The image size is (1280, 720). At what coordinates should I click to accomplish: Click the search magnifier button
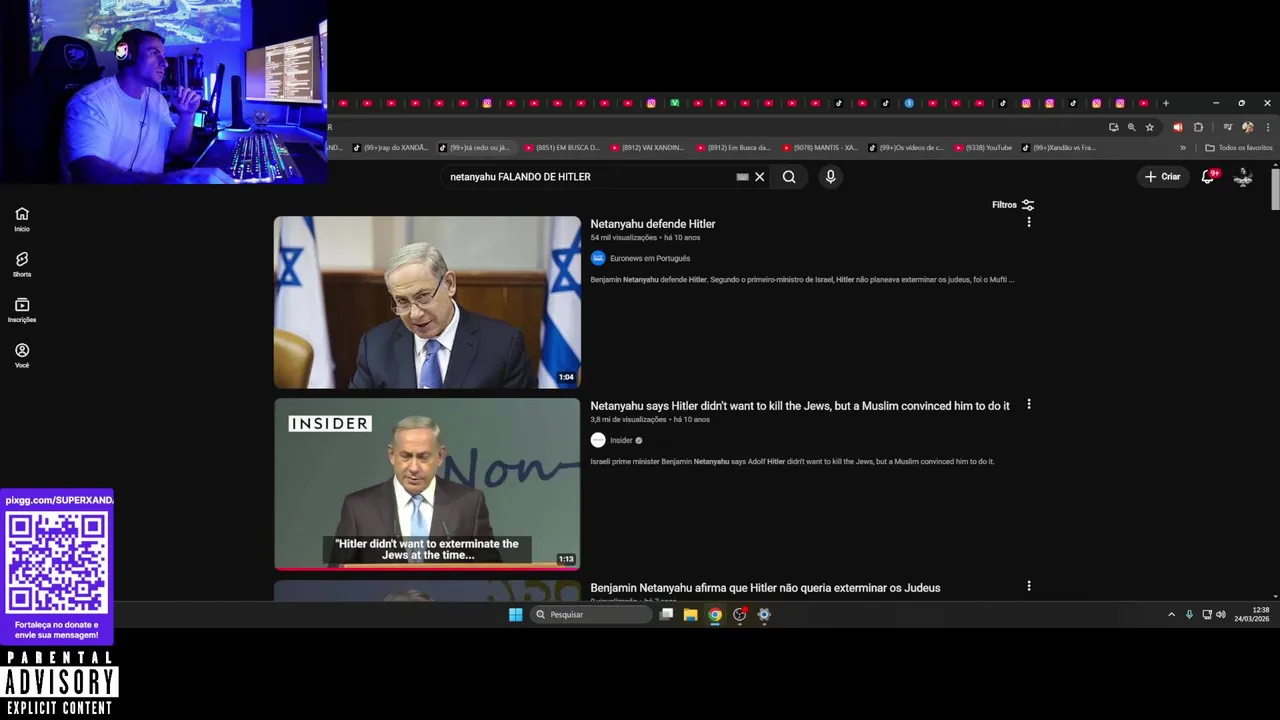pos(789,177)
